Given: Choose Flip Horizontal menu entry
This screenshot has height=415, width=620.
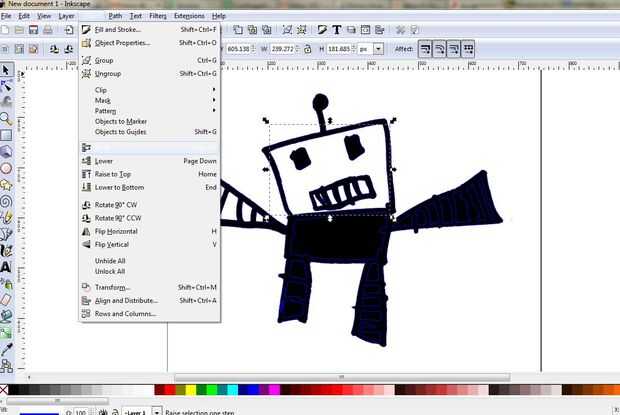Looking at the screenshot, I should tap(149, 231).
